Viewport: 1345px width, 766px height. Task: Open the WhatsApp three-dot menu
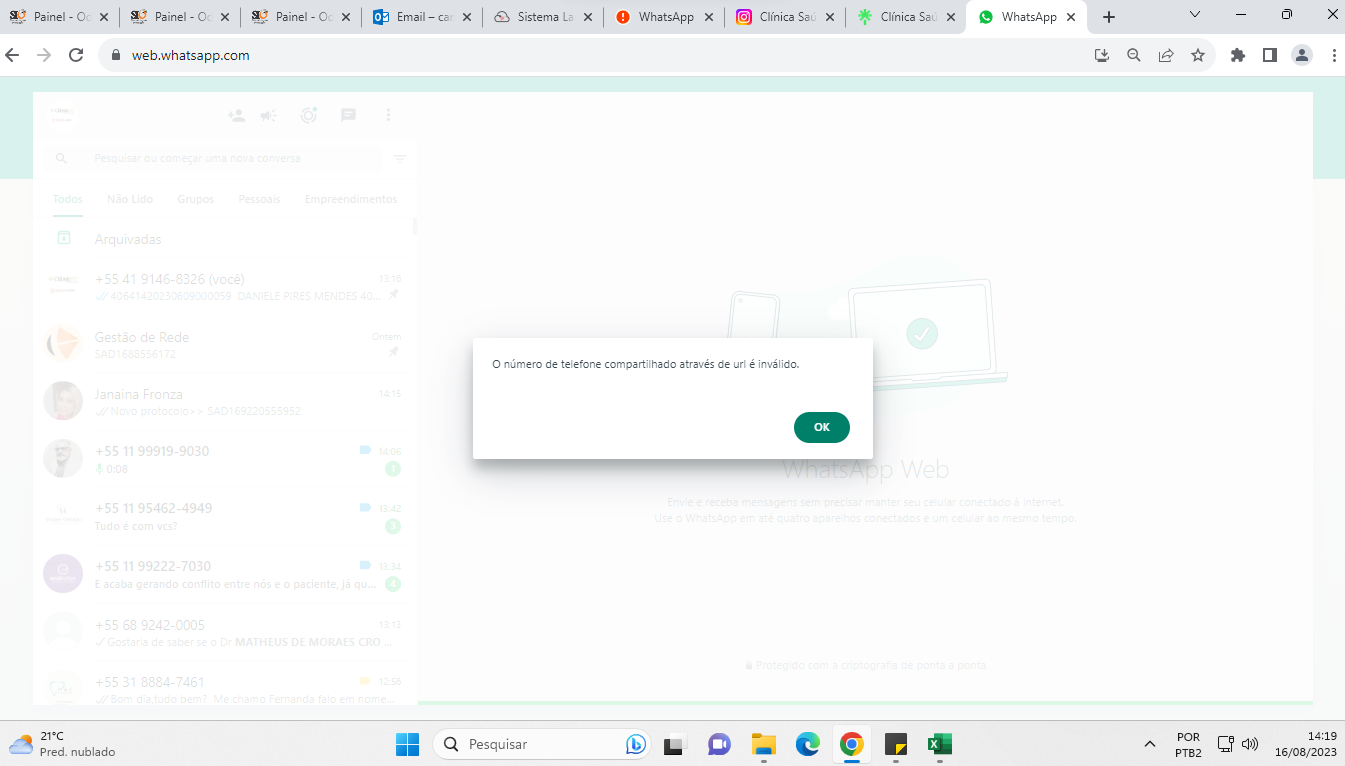[x=388, y=115]
